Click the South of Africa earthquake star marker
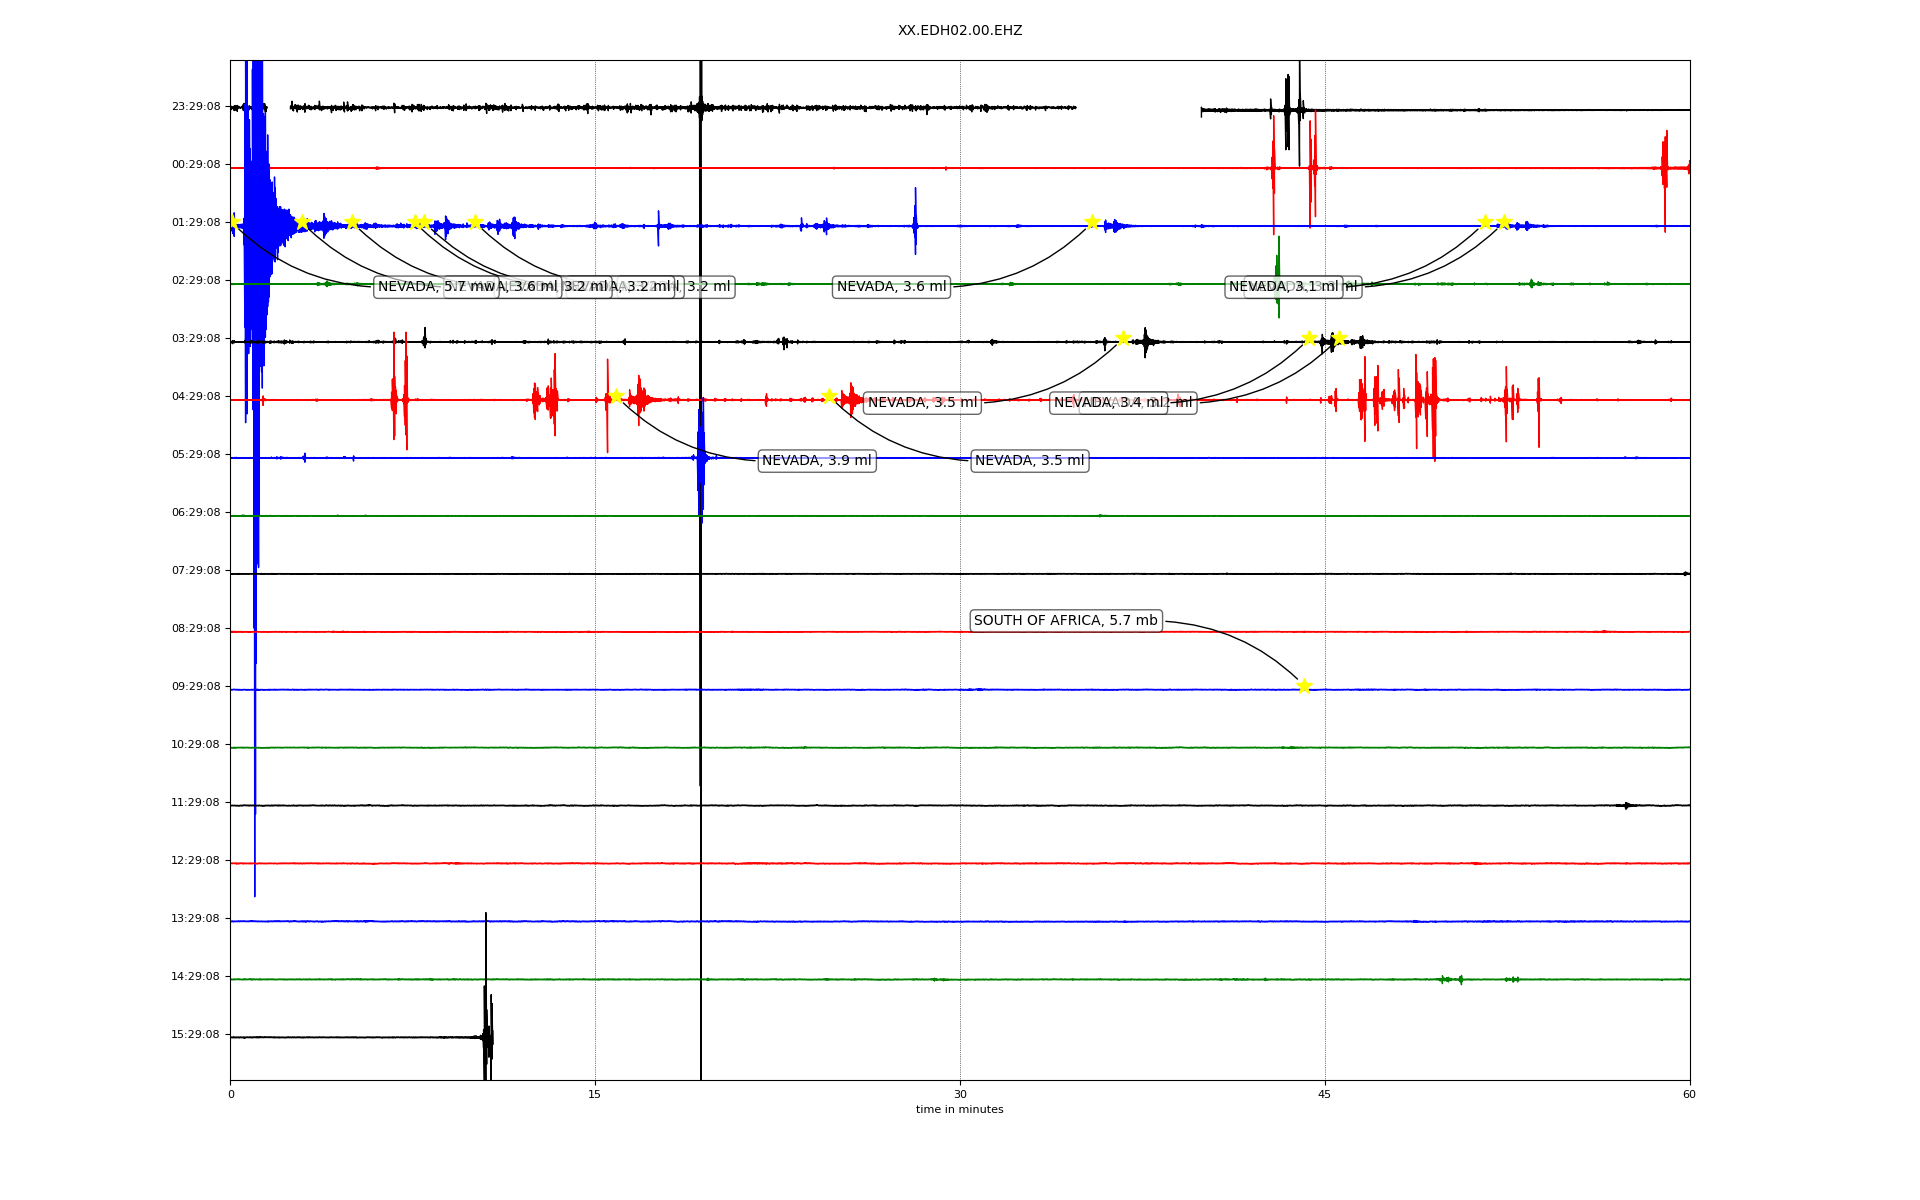Viewport: 1920px width, 1200px height. (x=1303, y=686)
